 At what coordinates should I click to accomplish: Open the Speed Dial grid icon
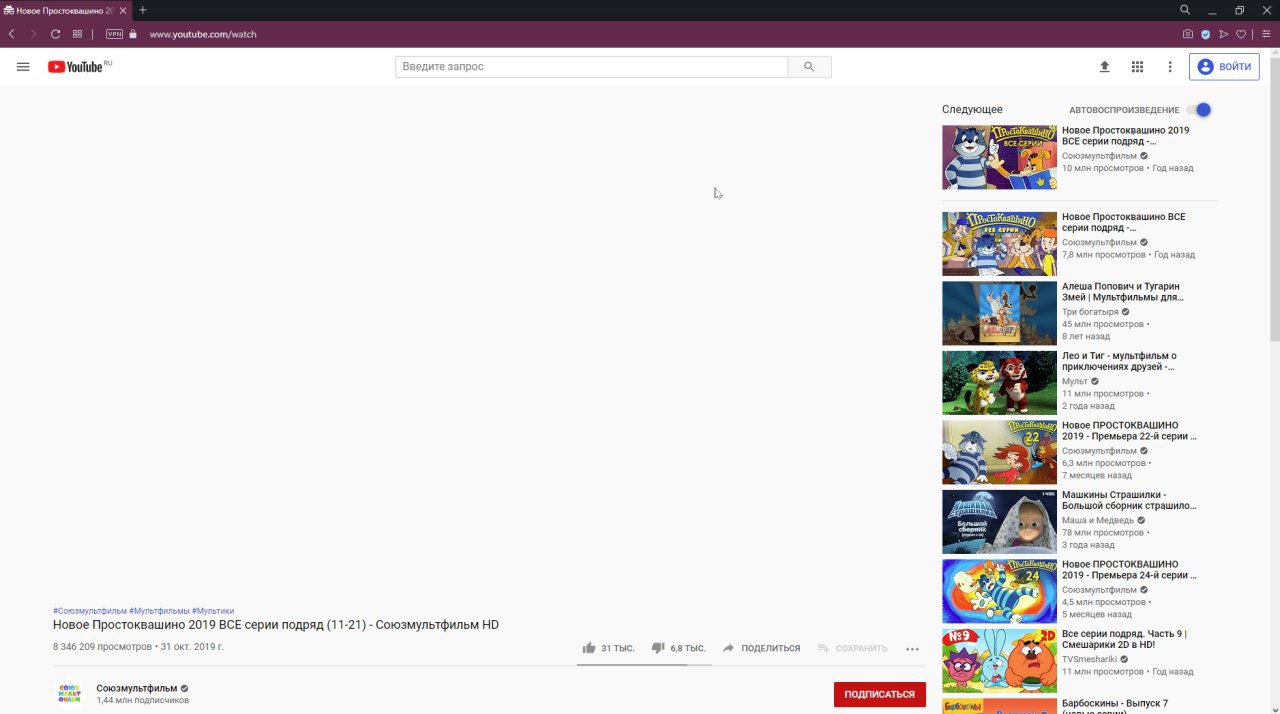[77, 34]
